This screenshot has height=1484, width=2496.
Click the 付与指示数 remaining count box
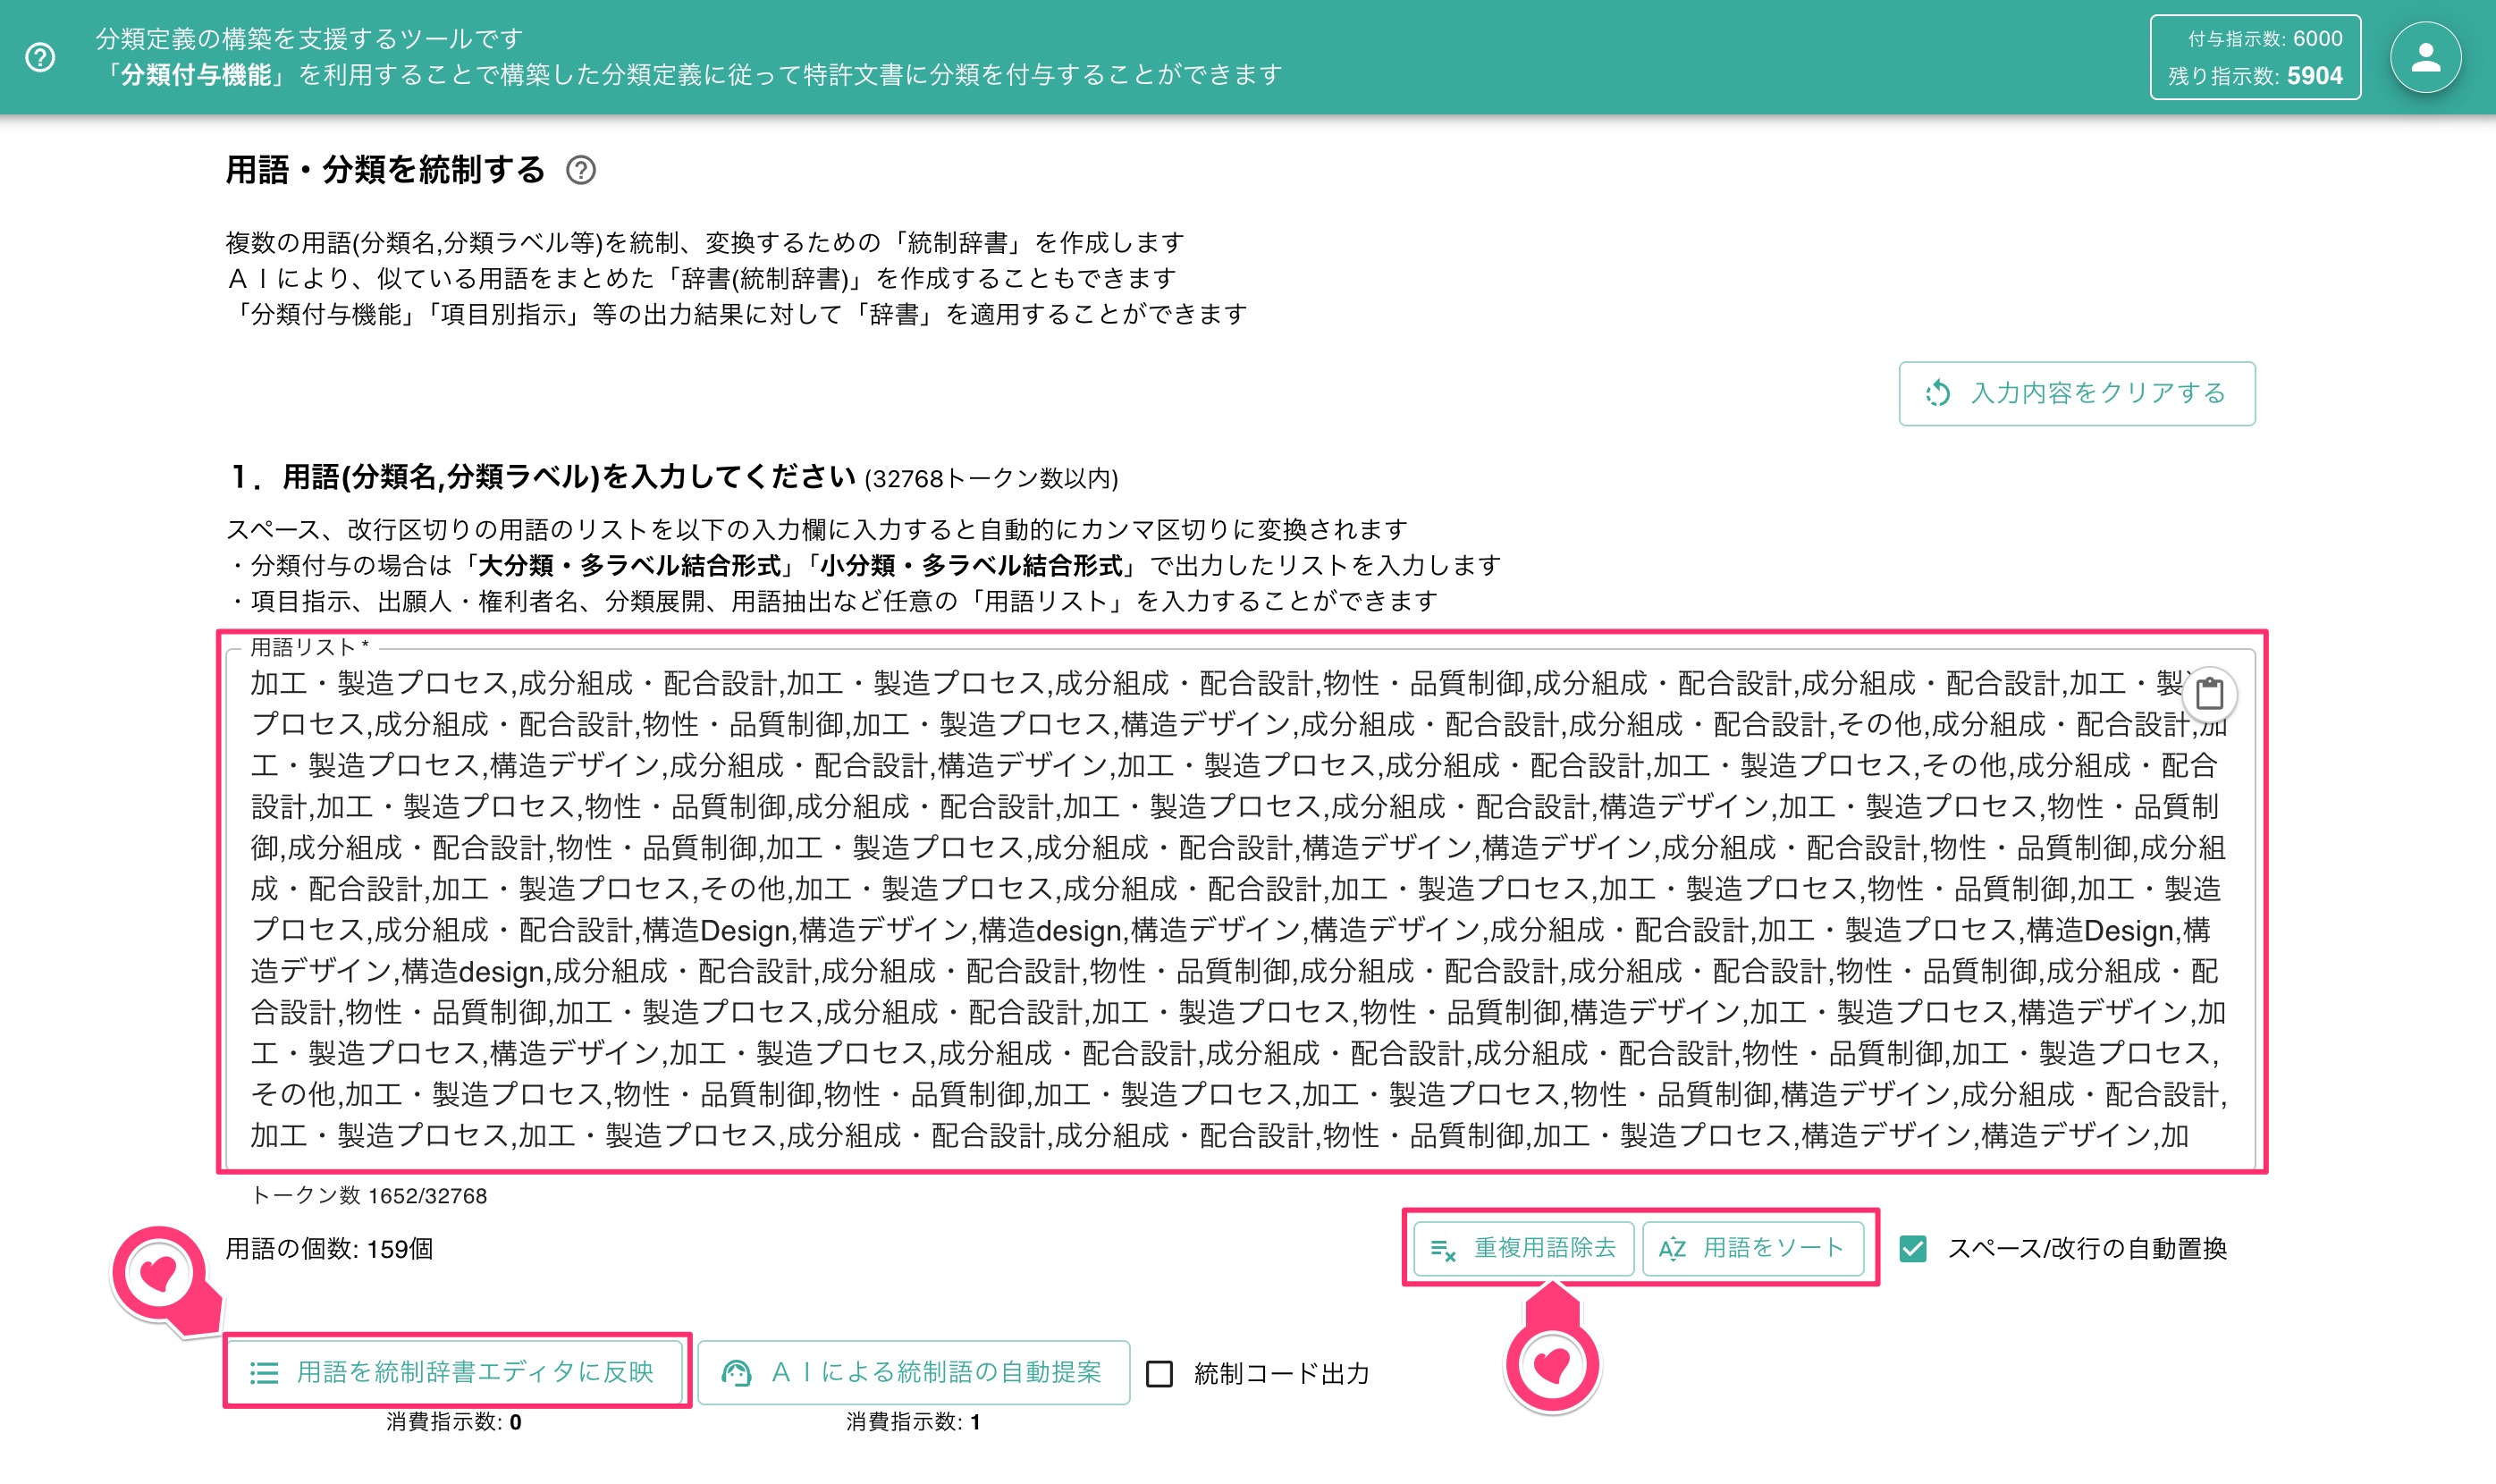(2255, 57)
